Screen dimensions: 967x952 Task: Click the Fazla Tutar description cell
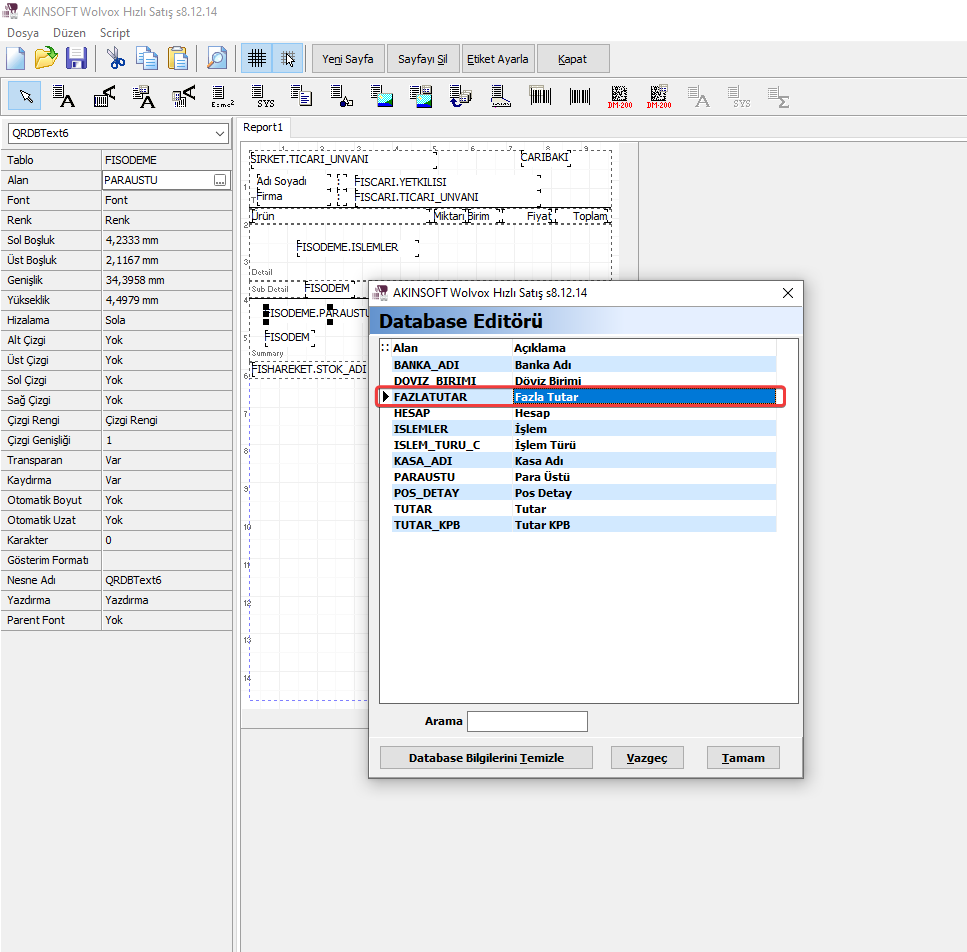[x=644, y=397]
